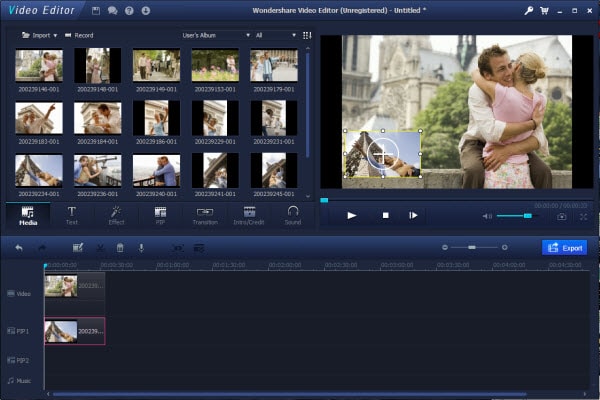Open the User's Album dropdown
600x400 pixels.
tap(215, 35)
